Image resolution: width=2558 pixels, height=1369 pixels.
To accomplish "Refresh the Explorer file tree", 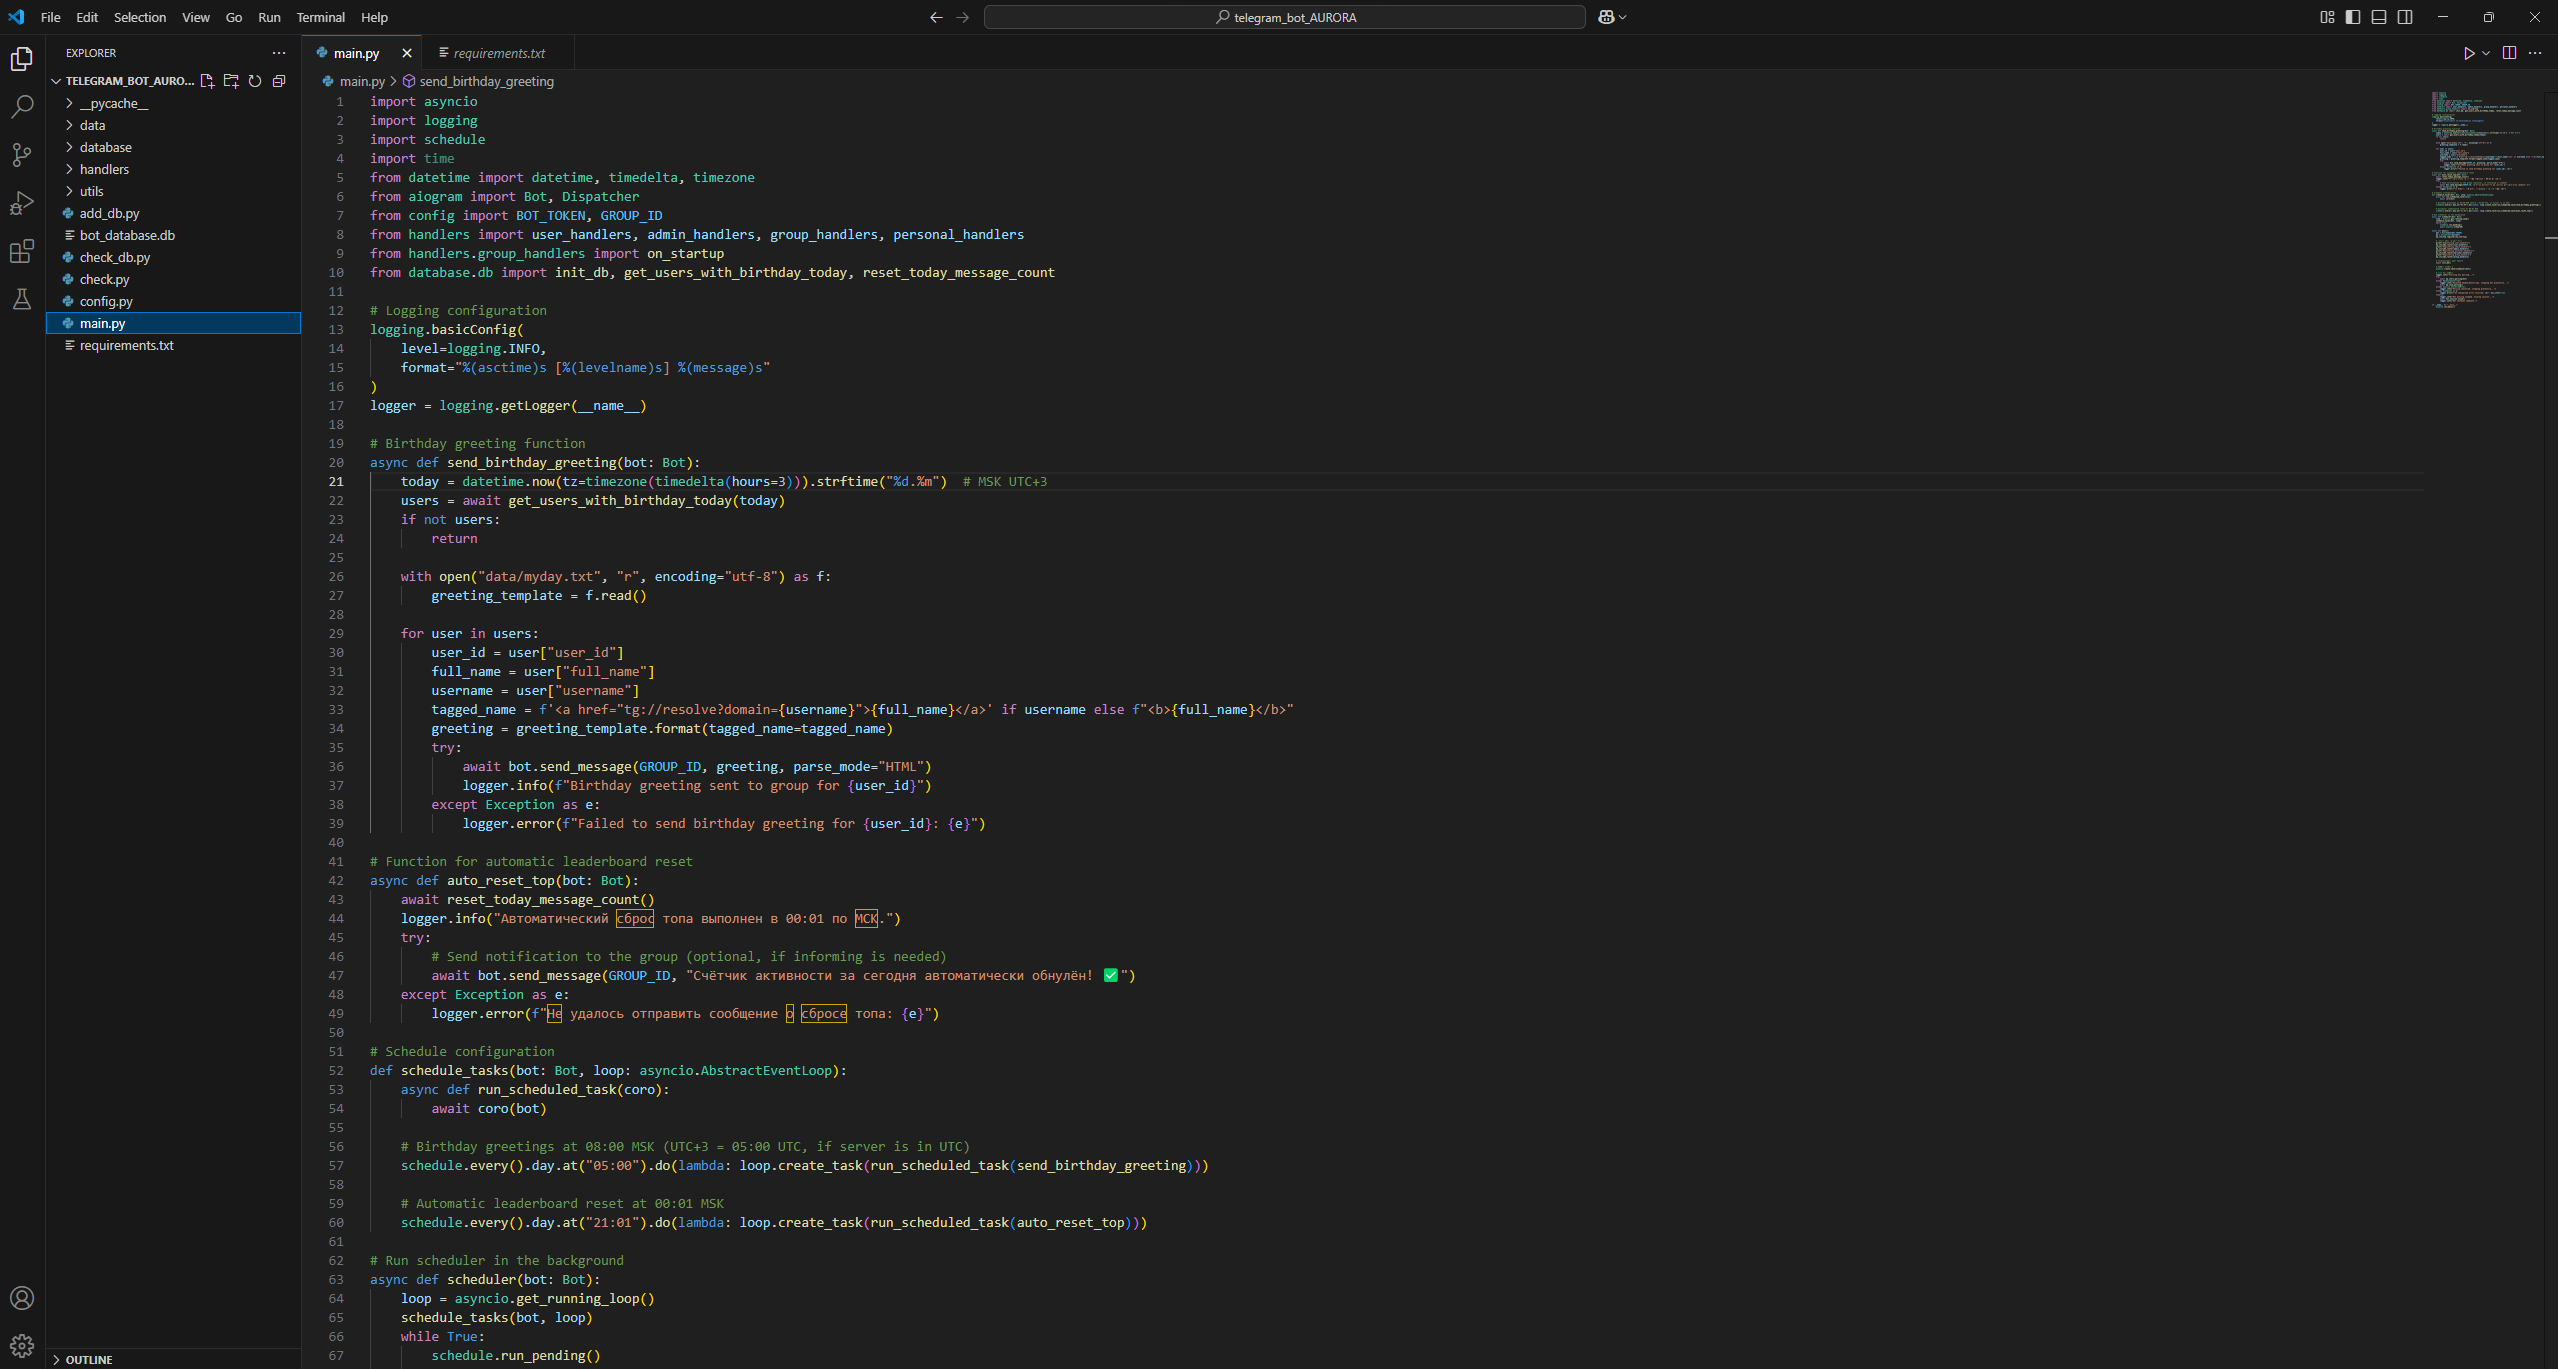I will tap(255, 81).
